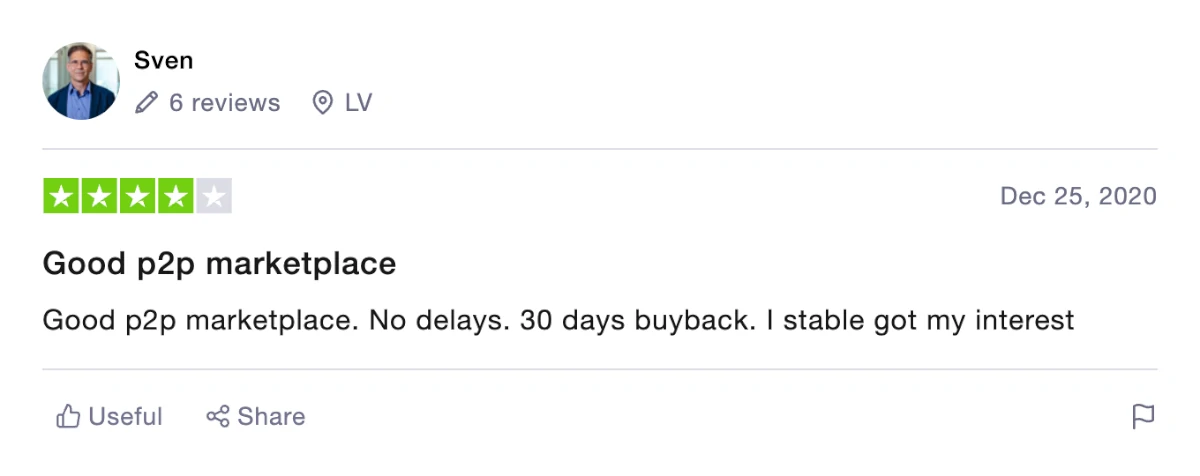Screen dimensions: 1200x476
Task: Click the thumbs-up icon
Action: coord(68,416)
